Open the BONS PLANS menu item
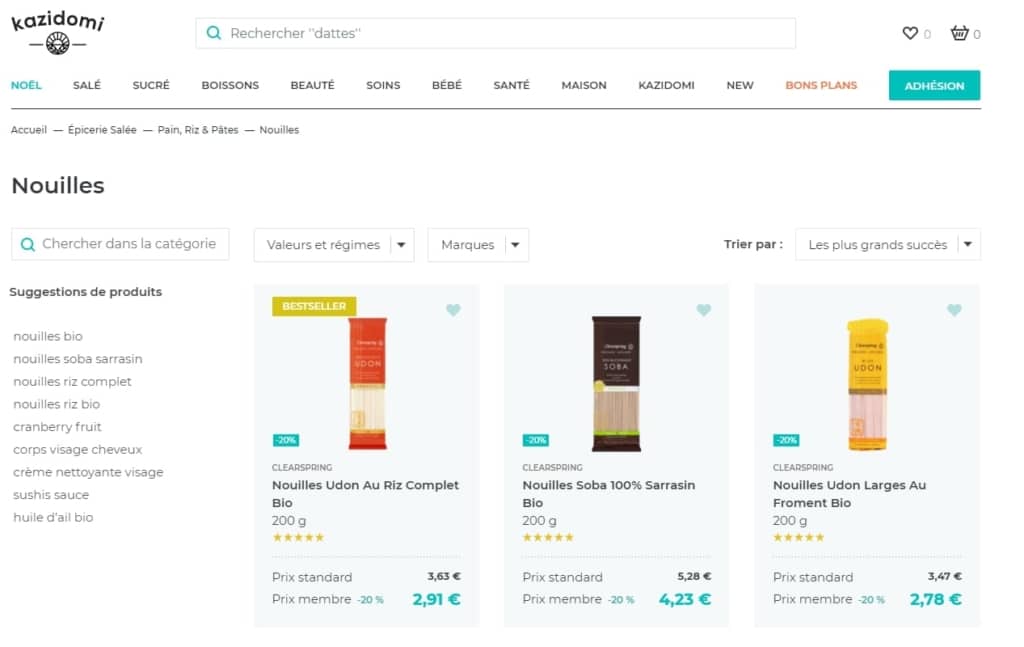The image size is (1024, 647). [821, 85]
